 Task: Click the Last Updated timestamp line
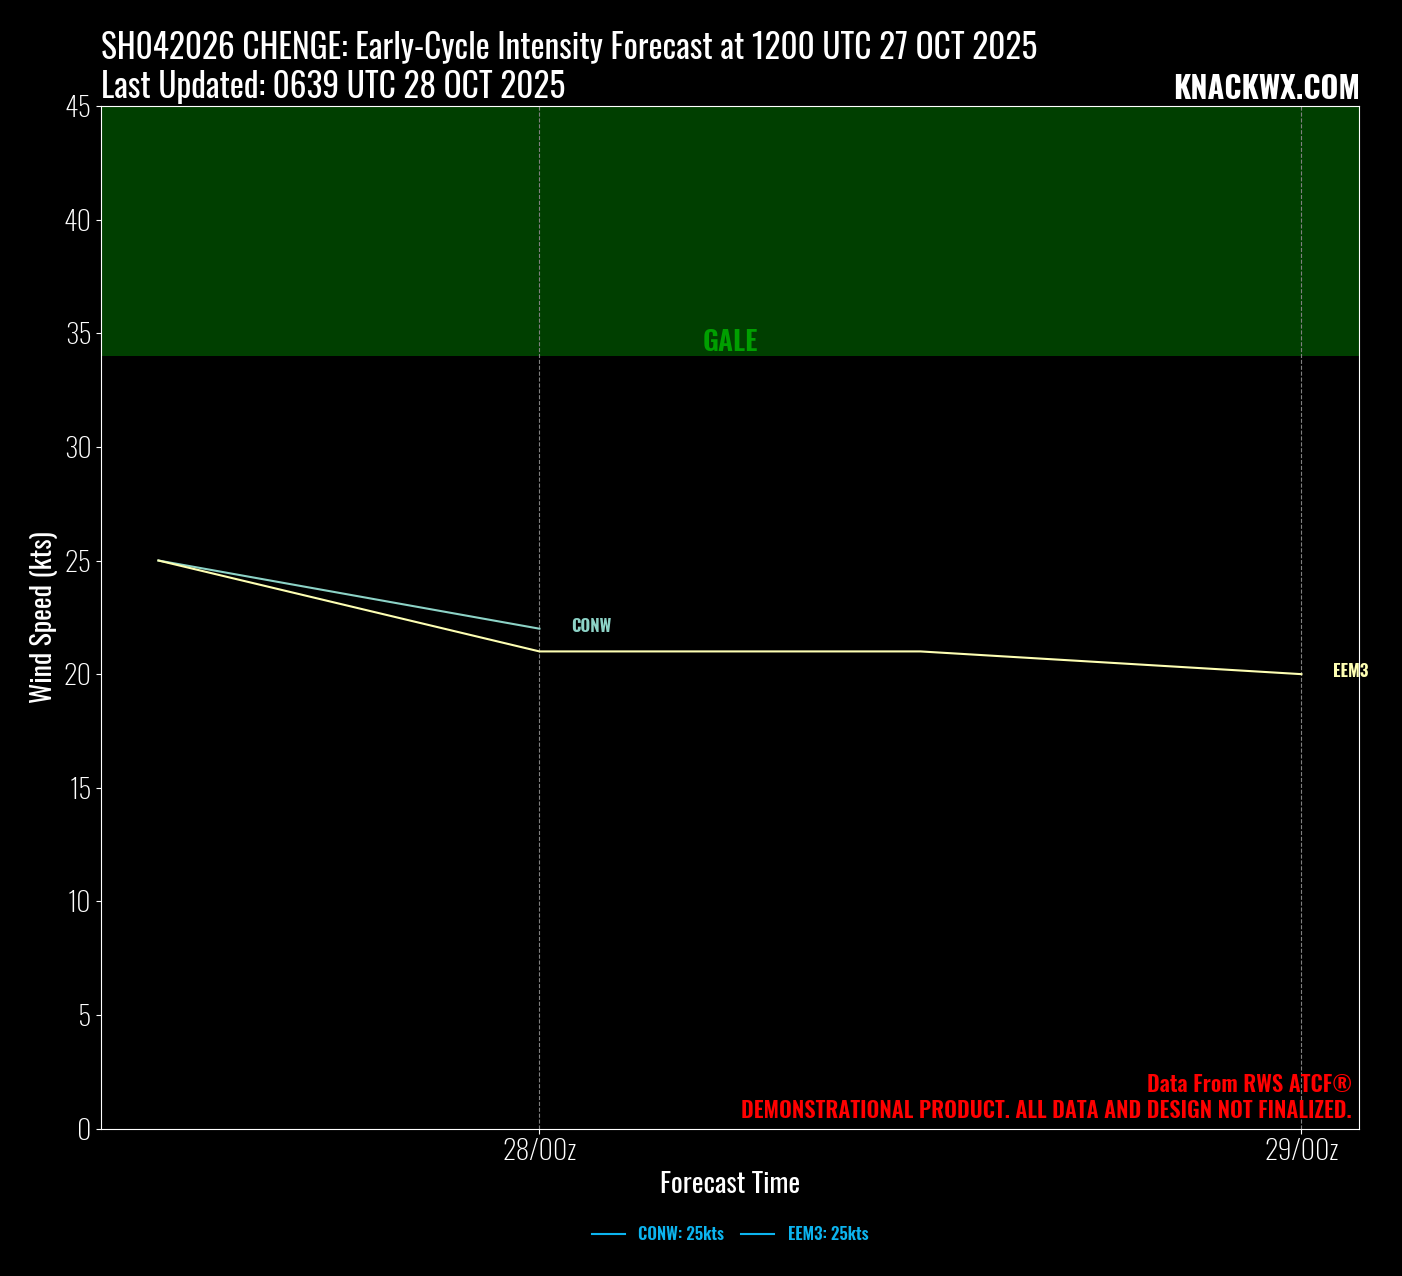tap(333, 86)
